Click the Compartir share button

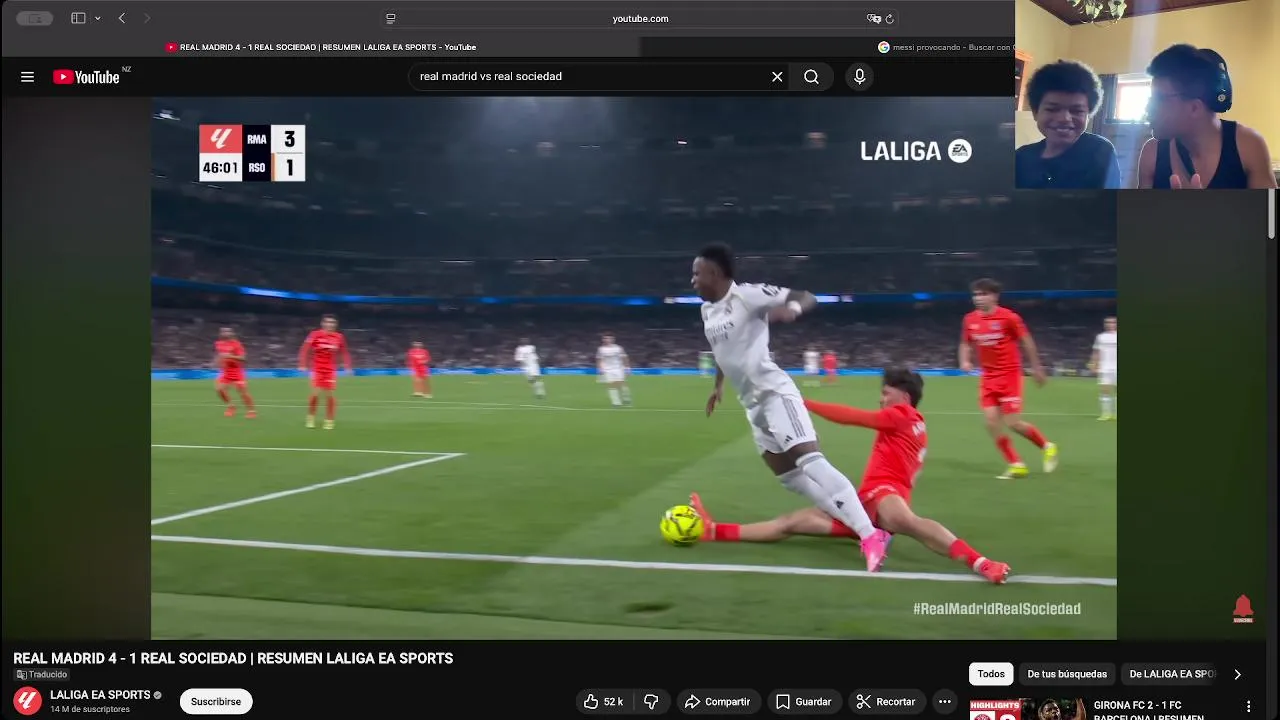[x=717, y=702]
